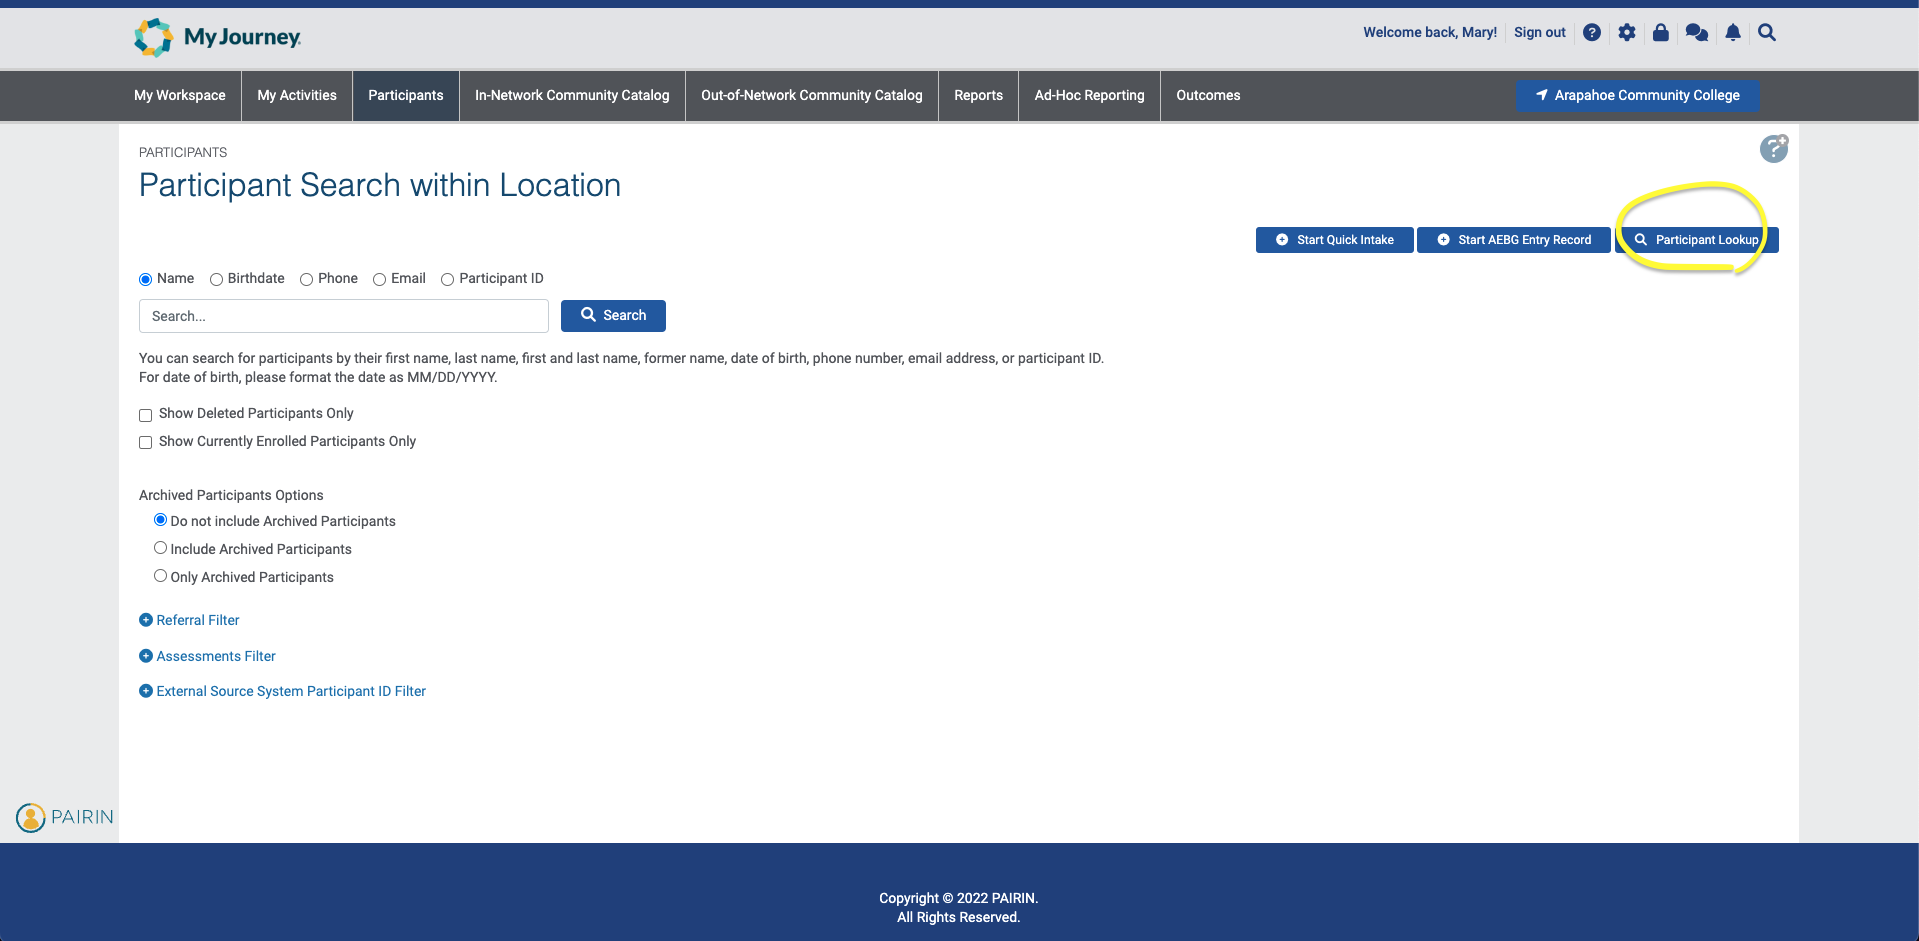The width and height of the screenshot is (1919, 941).
Task: Click the Start Quick Intake button
Action: point(1334,240)
